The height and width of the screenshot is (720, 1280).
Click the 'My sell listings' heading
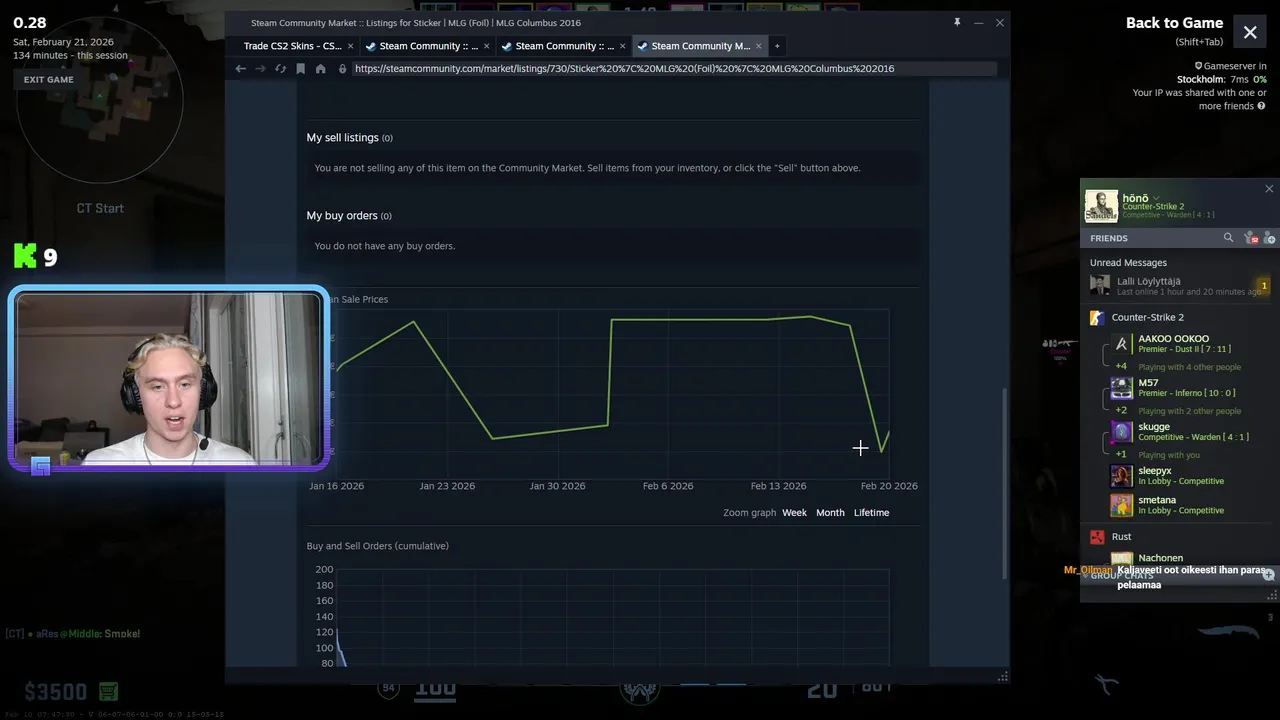[342, 138]
